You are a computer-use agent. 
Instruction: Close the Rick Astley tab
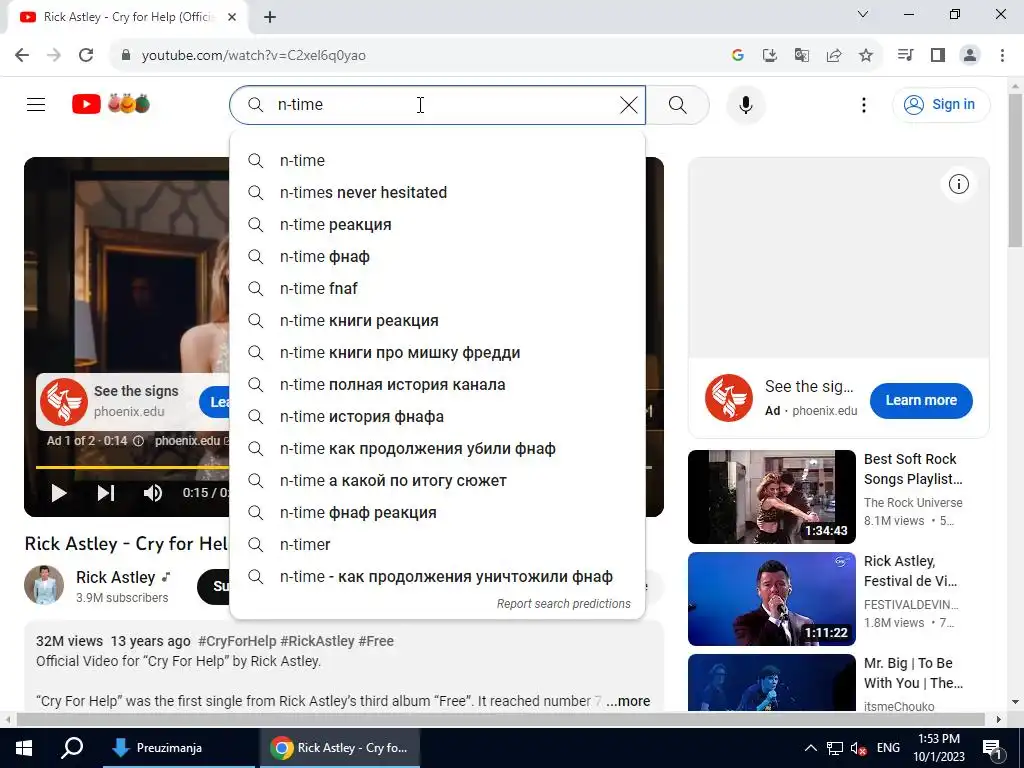coord(232,17)
